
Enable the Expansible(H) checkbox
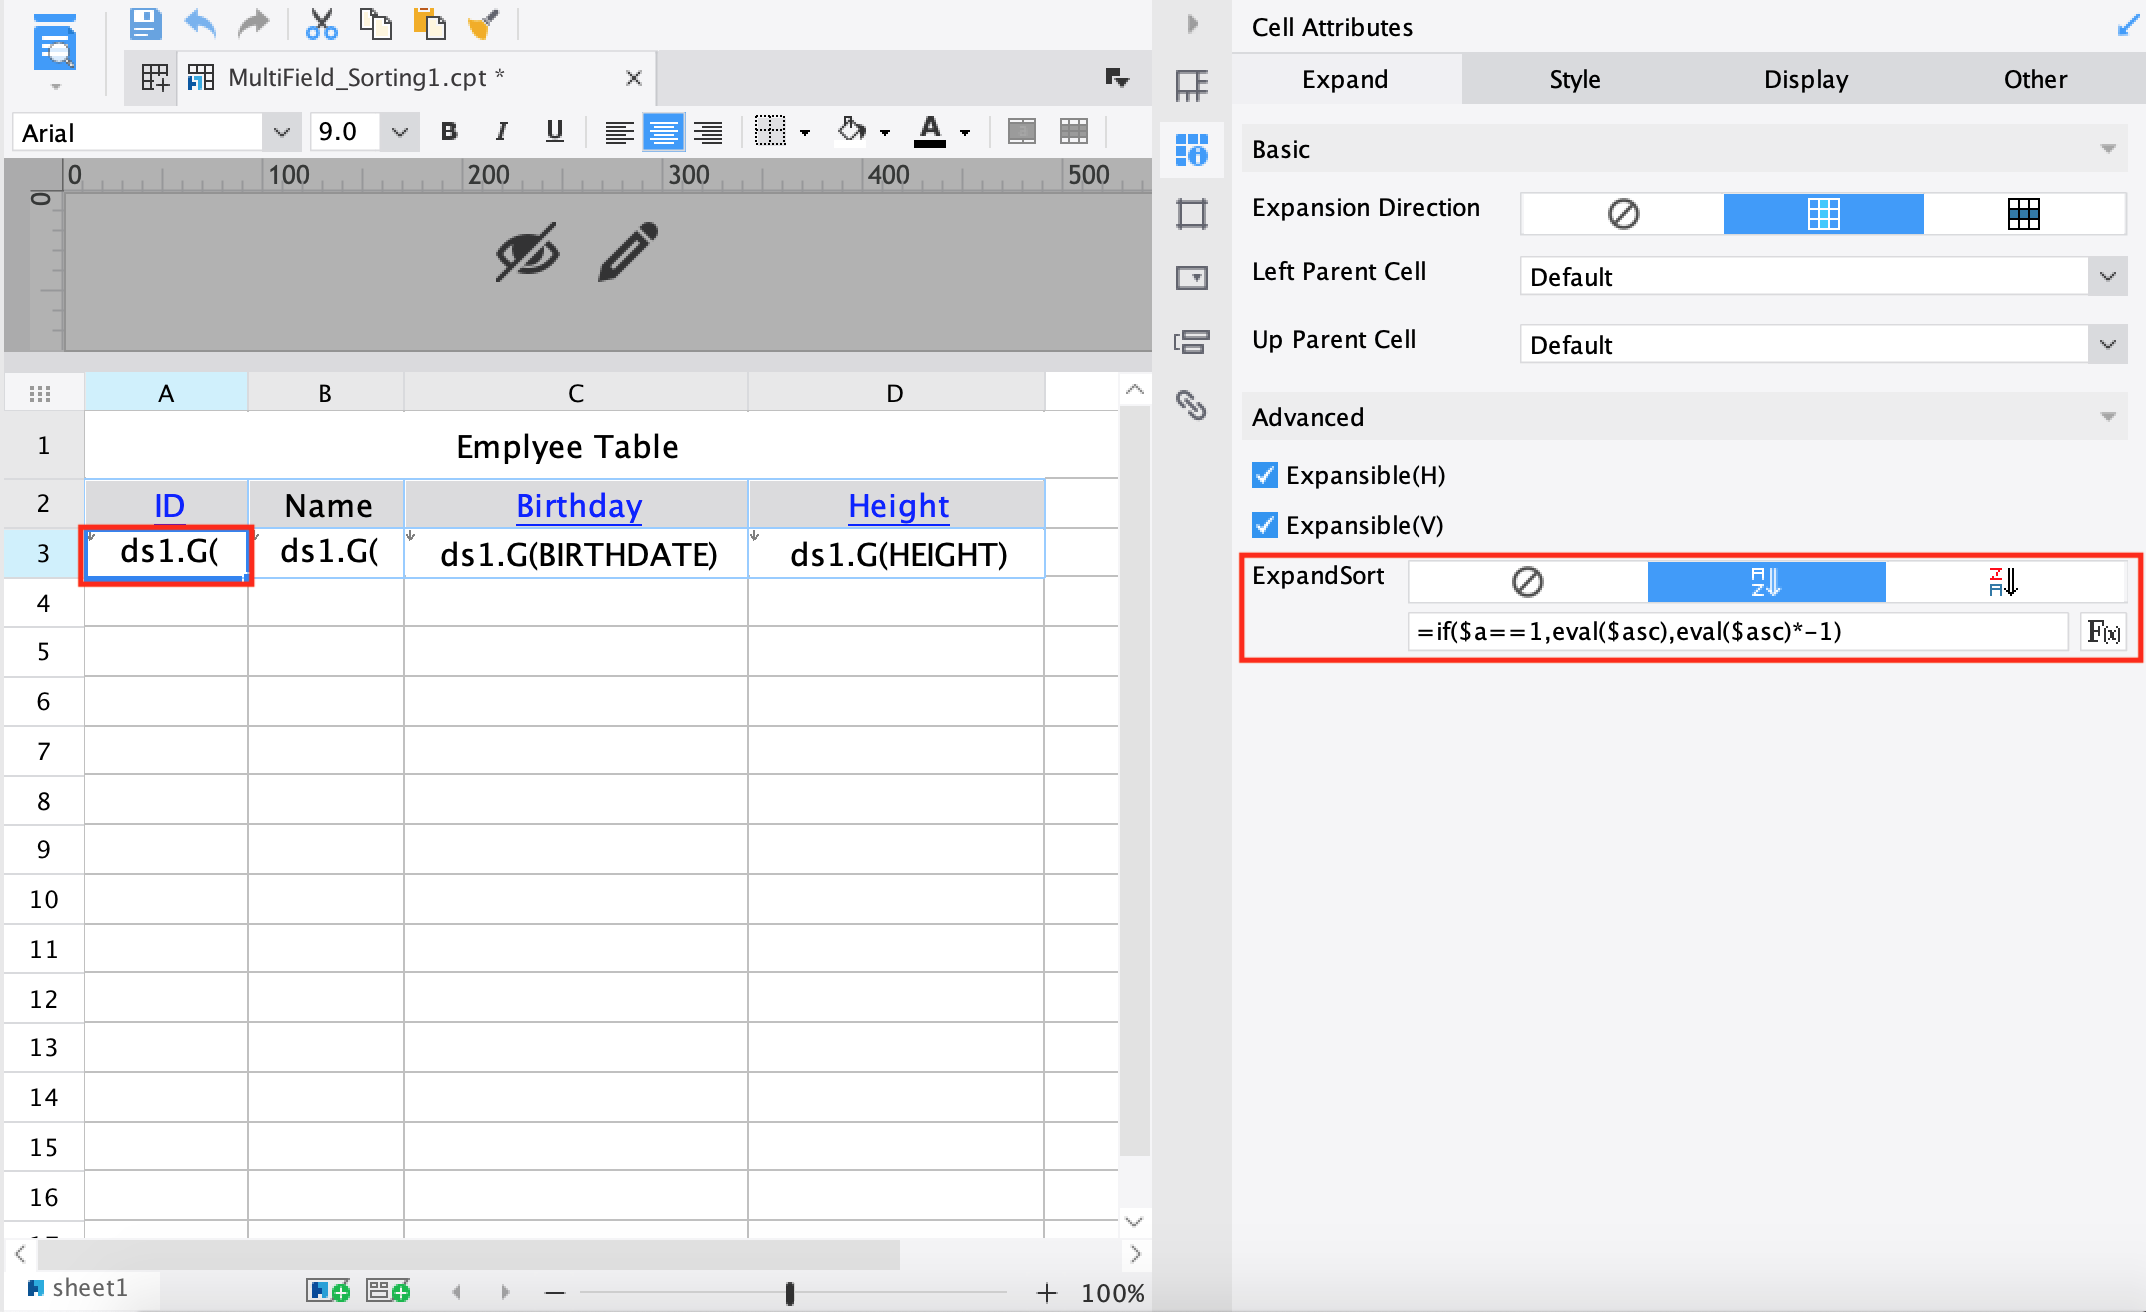pyautogui.click(x=1264, y=475)
